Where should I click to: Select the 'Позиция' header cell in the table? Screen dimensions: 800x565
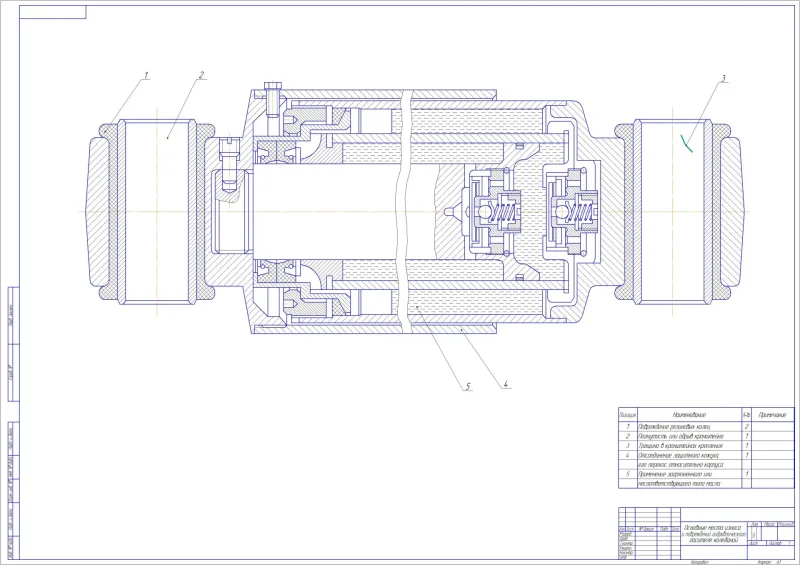[x=627, y=415]
